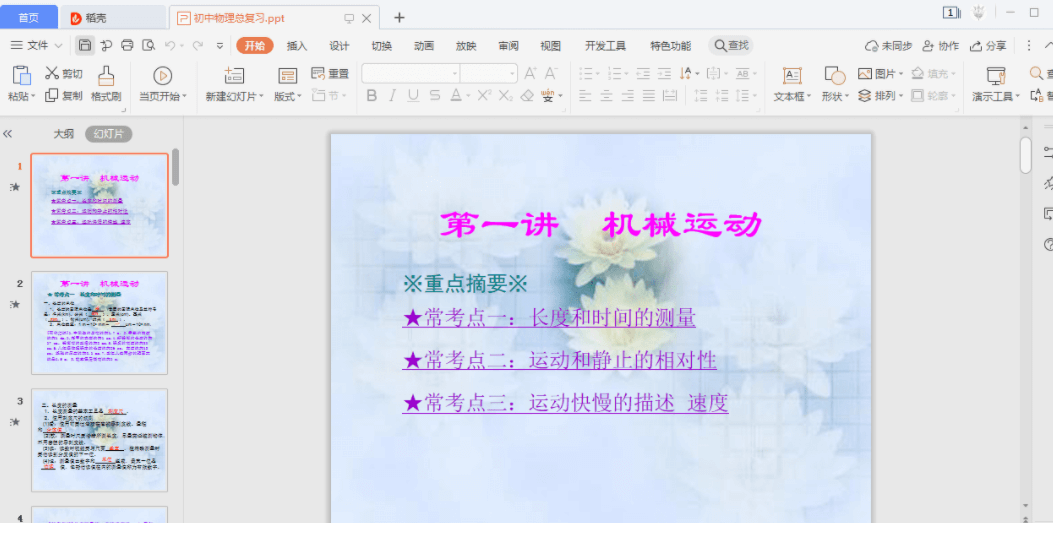Viewport: 1053px width, 546px height.
Task: Click the Paste clipboard icon
Action: 22,75
